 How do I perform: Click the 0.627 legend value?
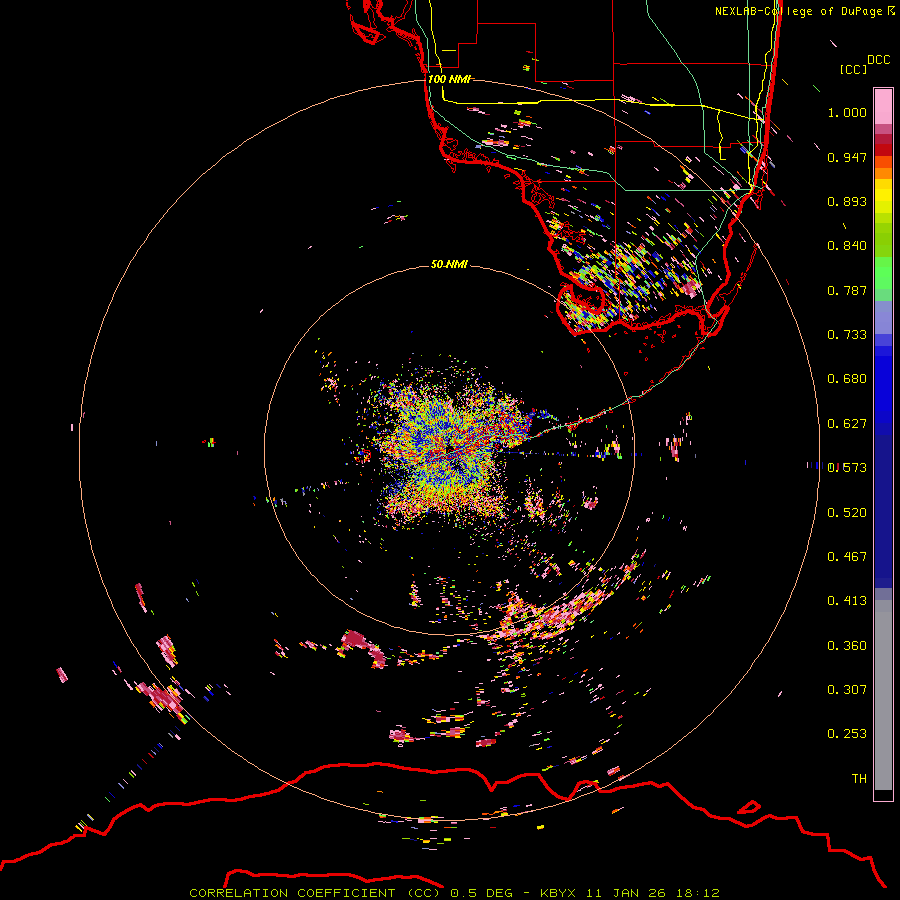click(847, 424)
